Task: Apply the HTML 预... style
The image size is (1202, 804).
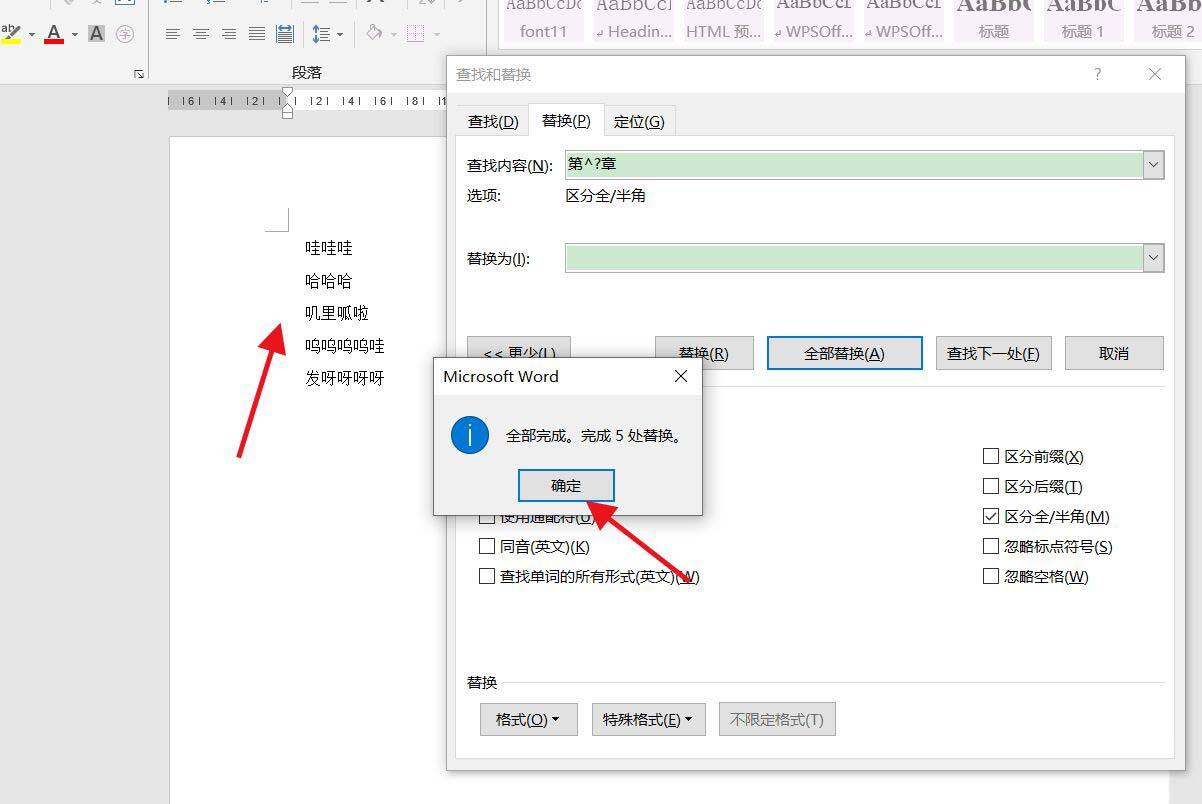Action: 723,21
